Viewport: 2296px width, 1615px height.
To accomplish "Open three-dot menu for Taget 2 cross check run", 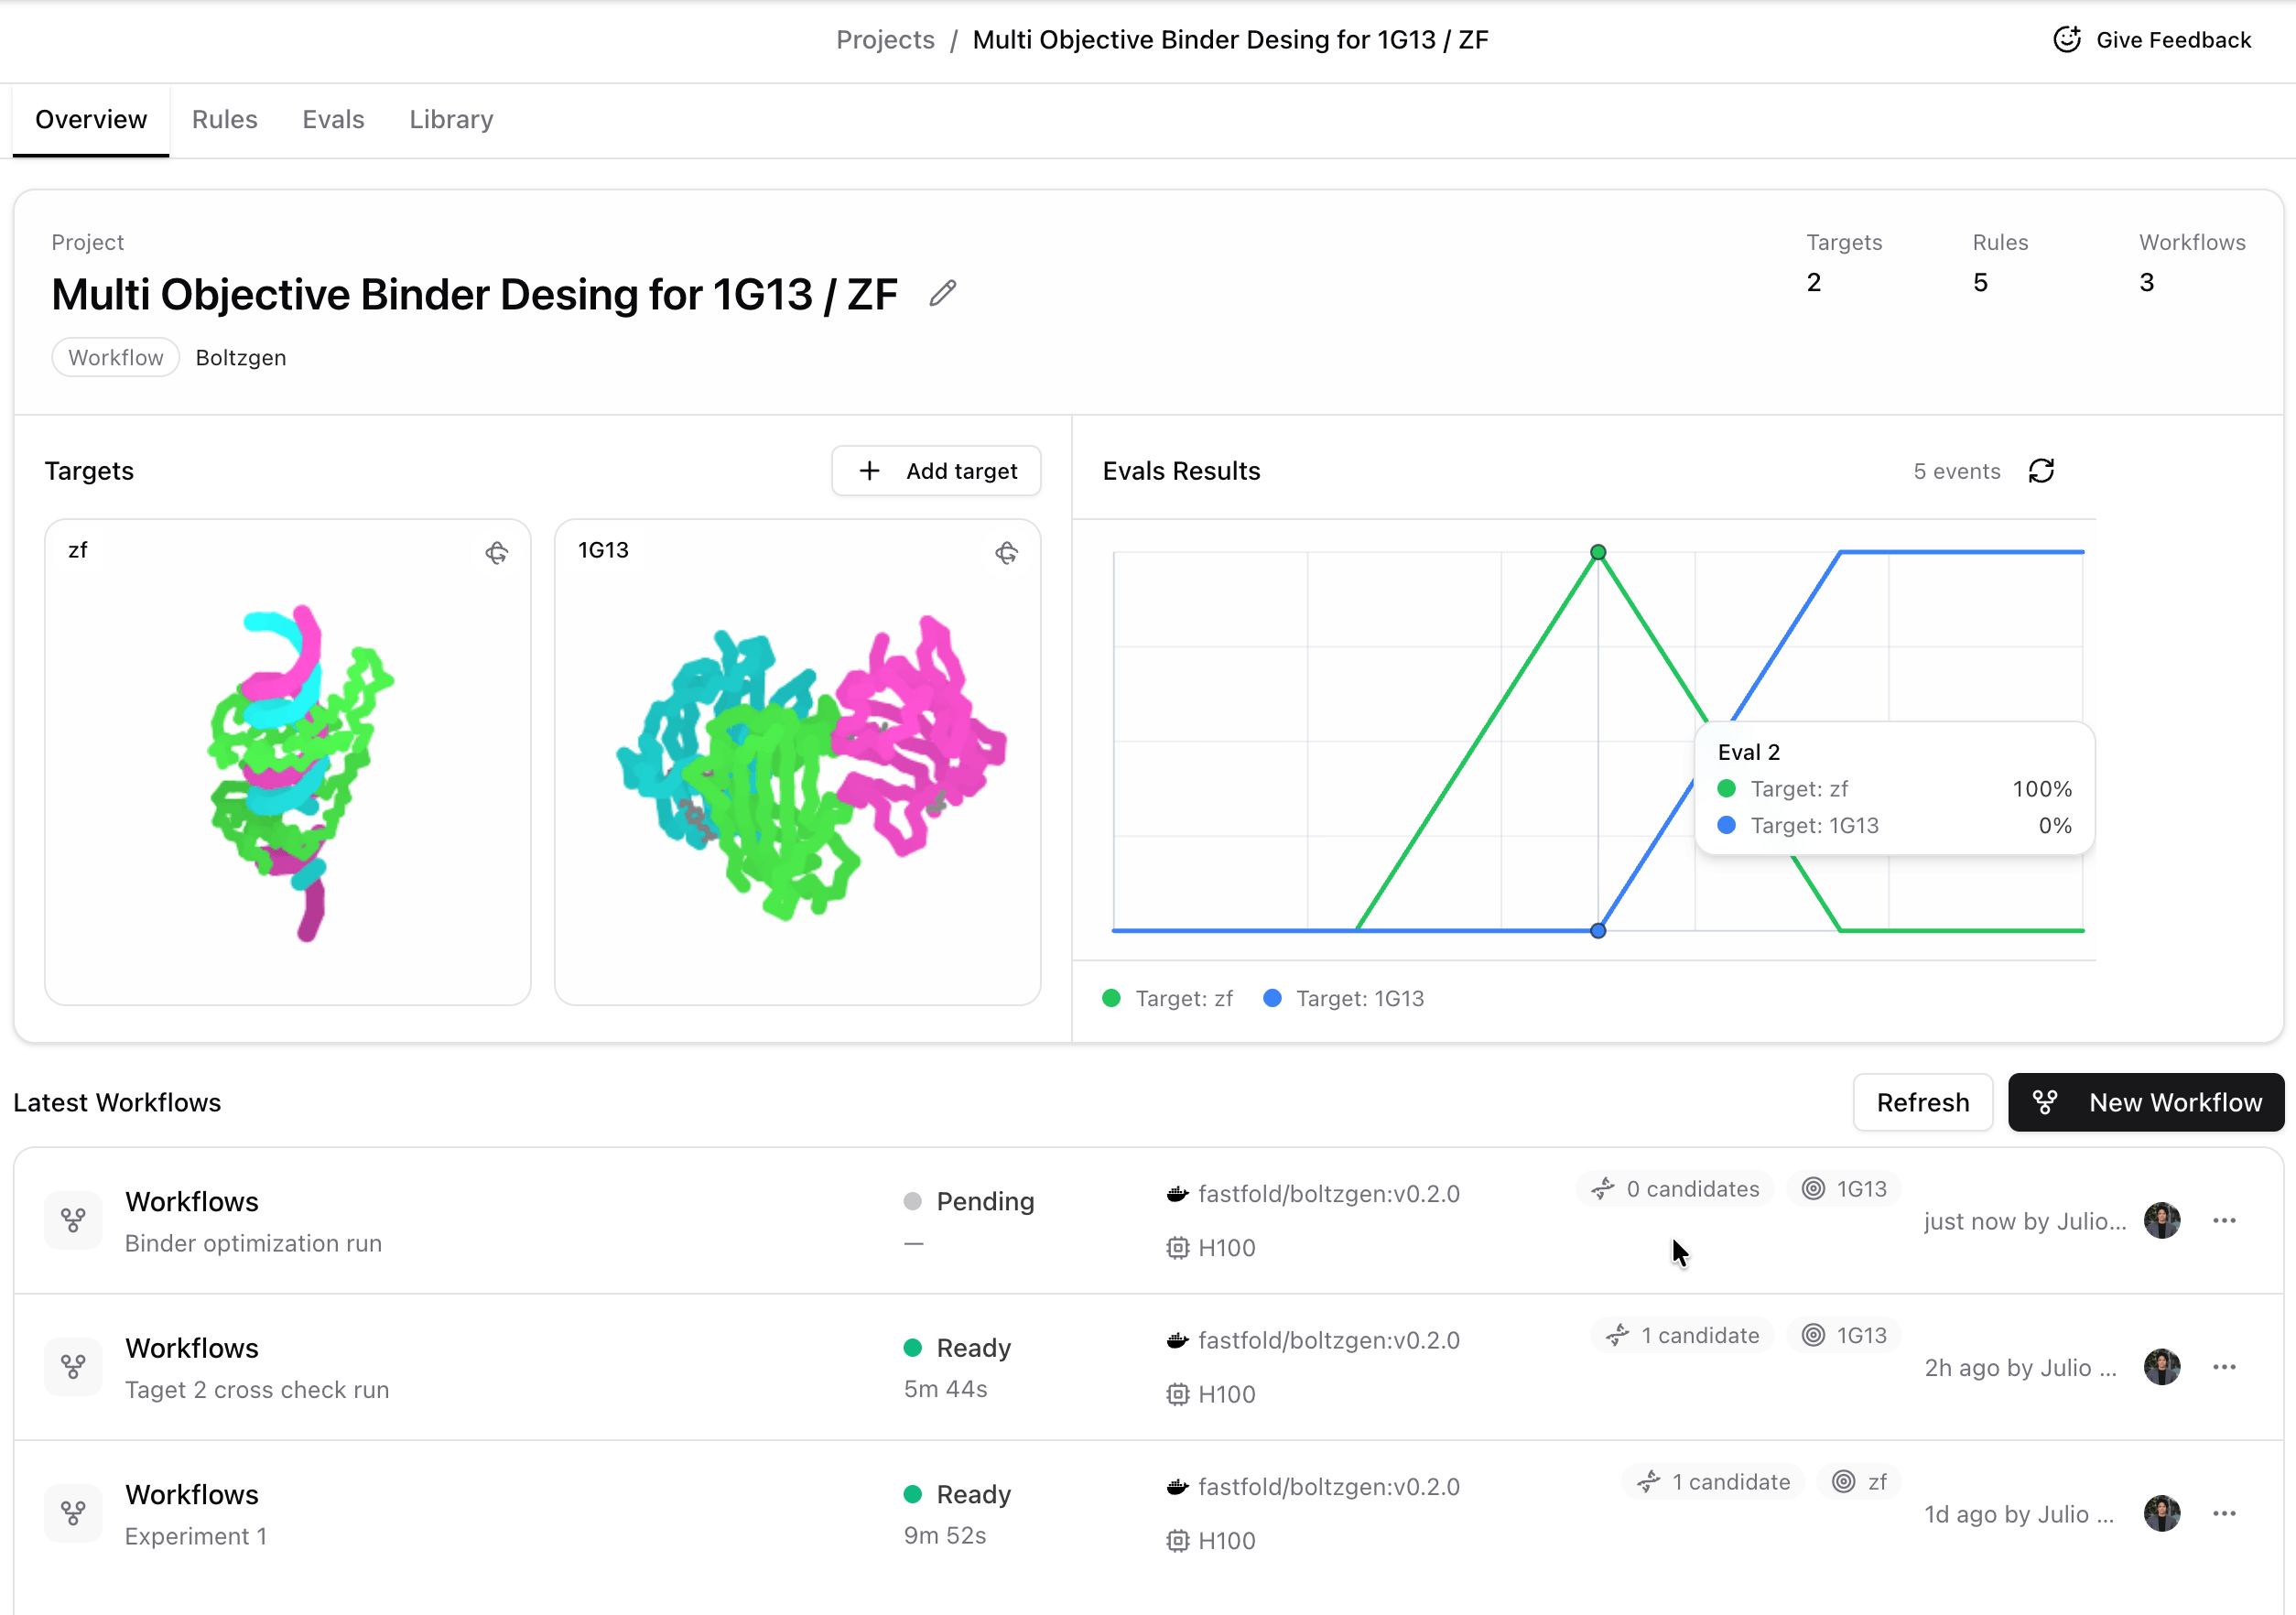I will (x=2224, y=1367).
